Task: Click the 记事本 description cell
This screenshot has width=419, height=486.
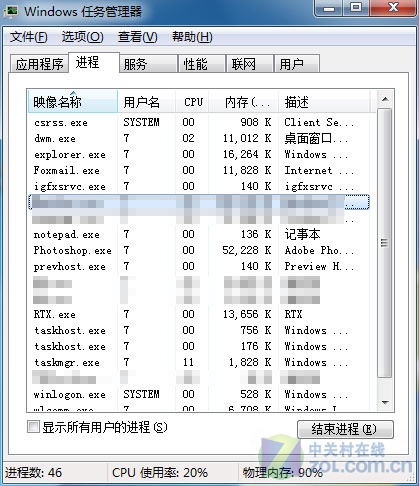Action: 302,234
